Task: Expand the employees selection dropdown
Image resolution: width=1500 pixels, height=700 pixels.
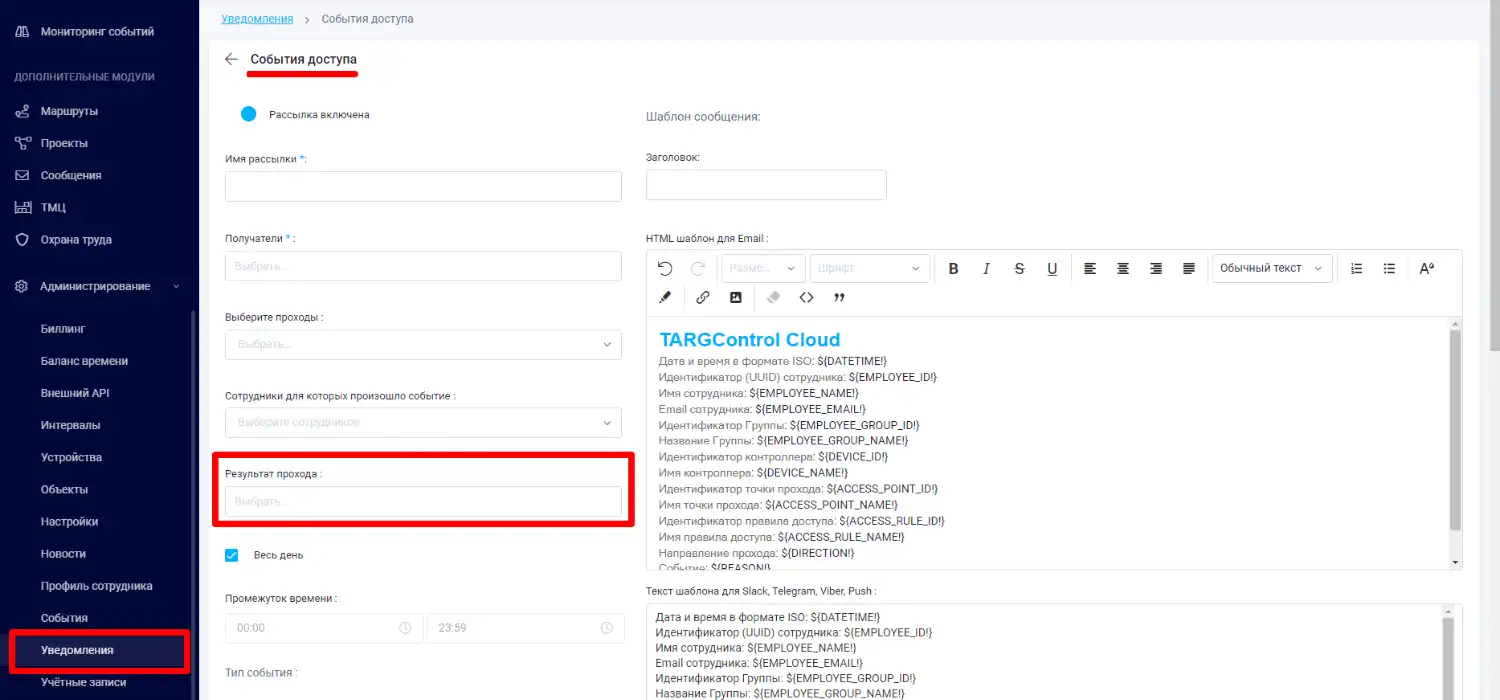Action: 423,422
